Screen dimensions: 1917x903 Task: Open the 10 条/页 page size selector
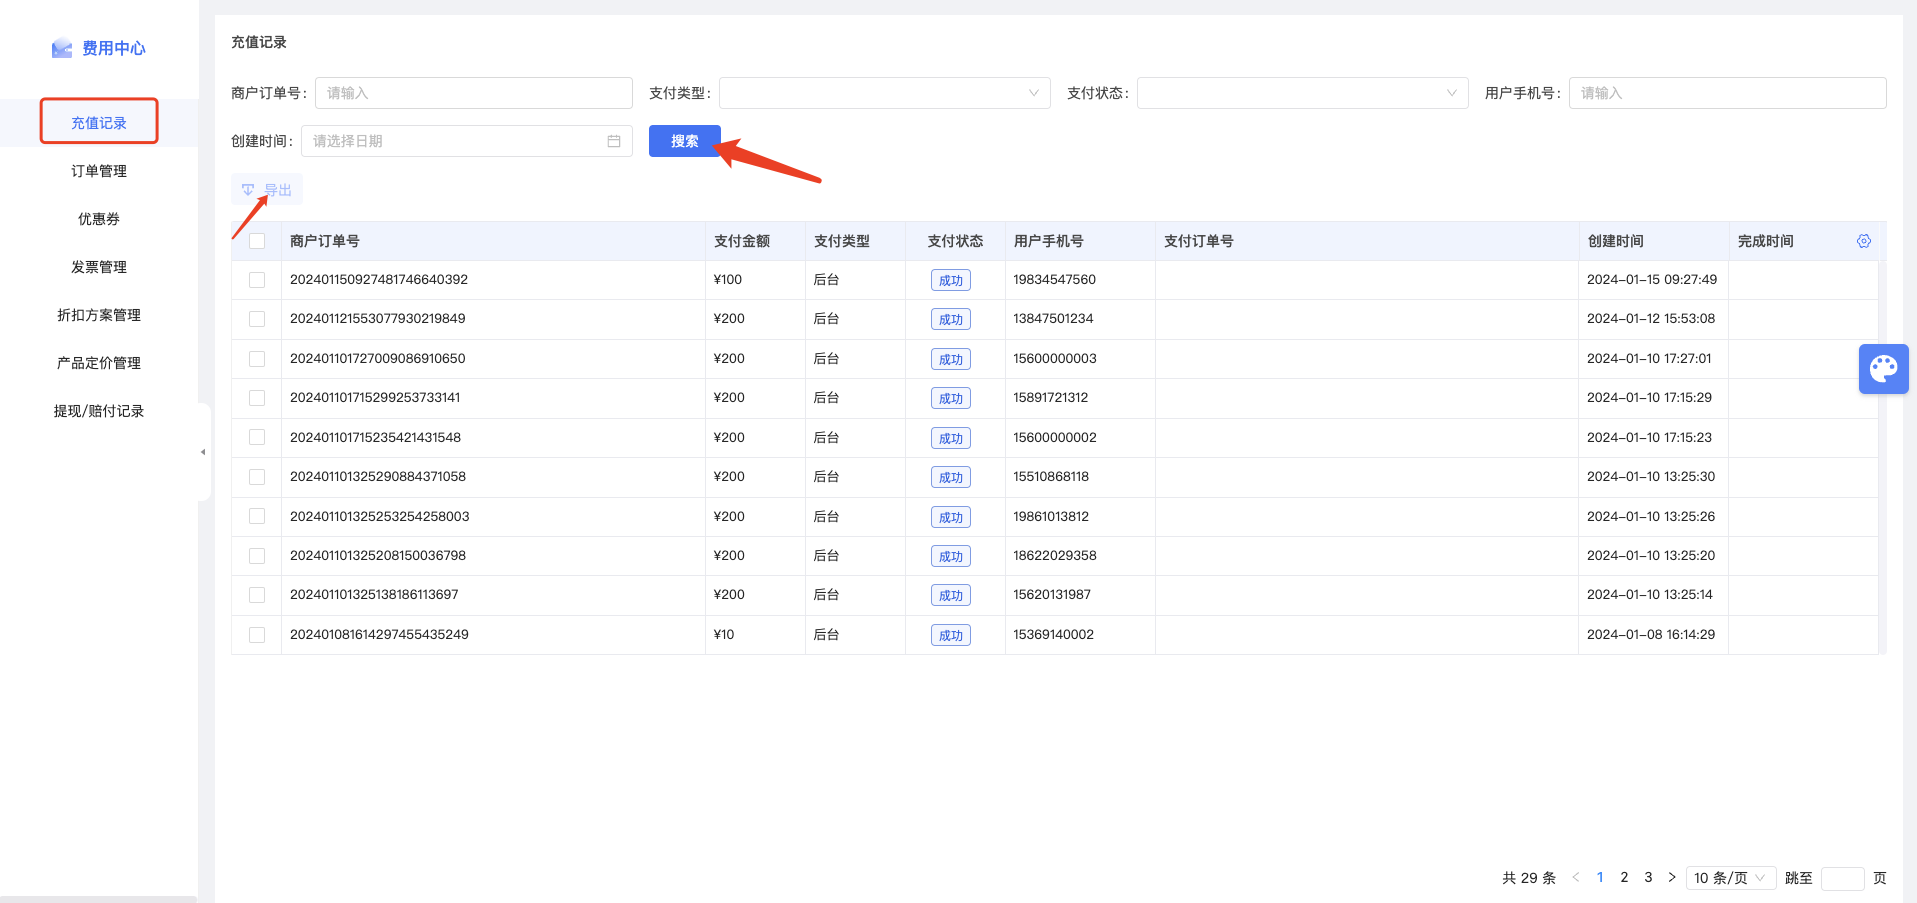coord(1731,878)
